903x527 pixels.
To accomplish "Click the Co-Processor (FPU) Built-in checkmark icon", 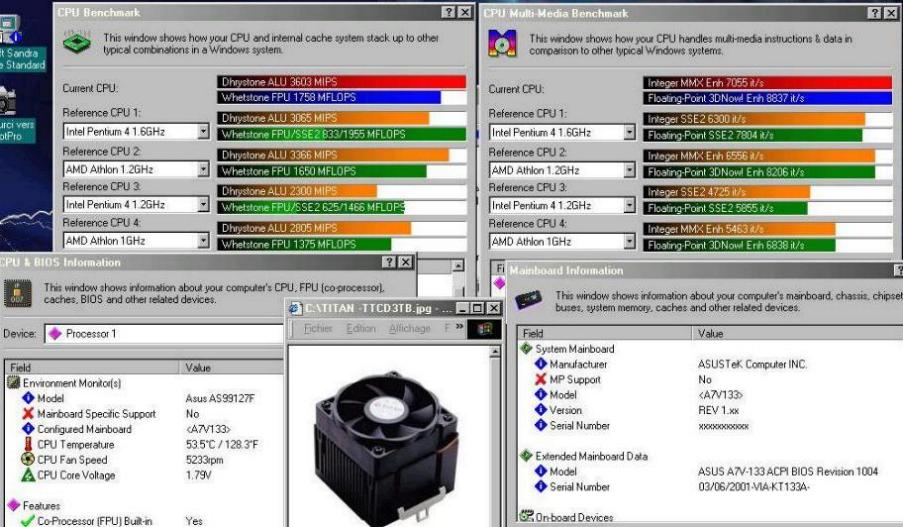I will click(28, 521).
